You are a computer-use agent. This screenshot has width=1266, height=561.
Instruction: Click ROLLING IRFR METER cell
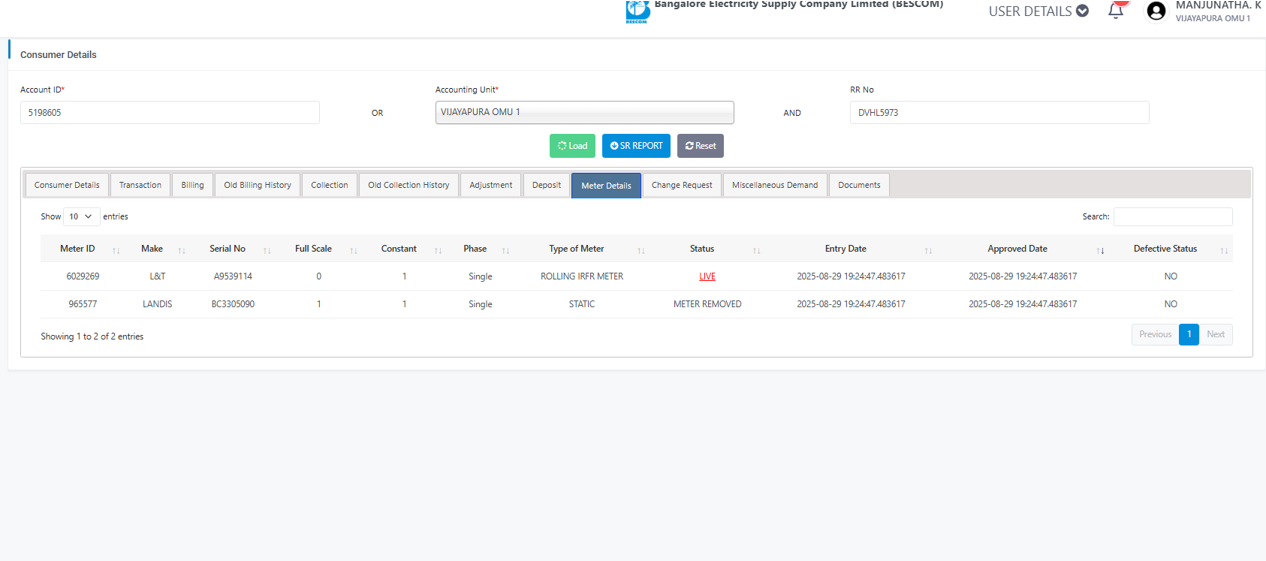[582, 276]
